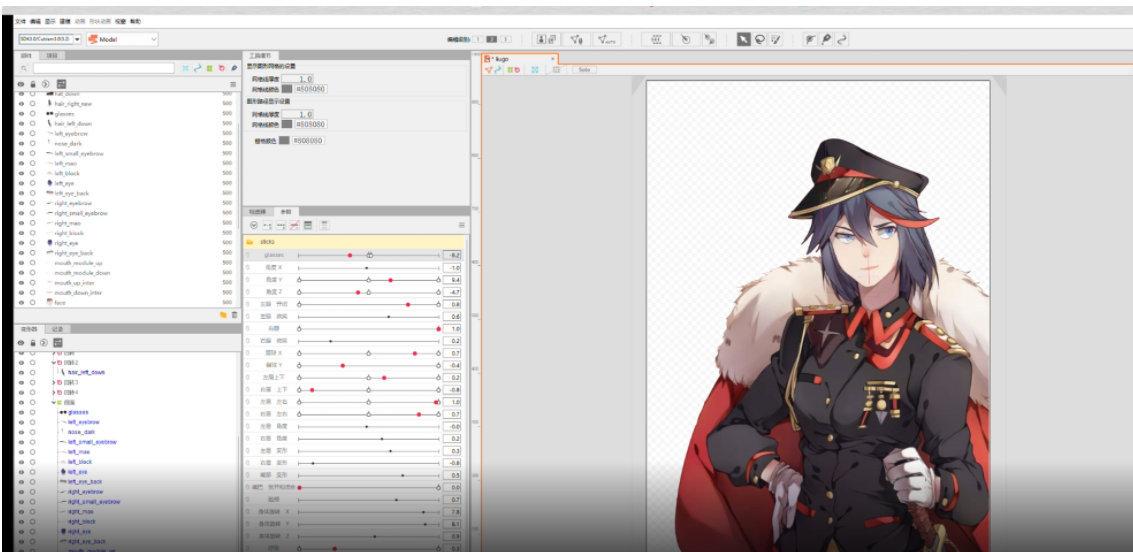Viewport: 1133px width, 552px height.
Task: Open the 文件 menu
Action: tap(20, 22)
